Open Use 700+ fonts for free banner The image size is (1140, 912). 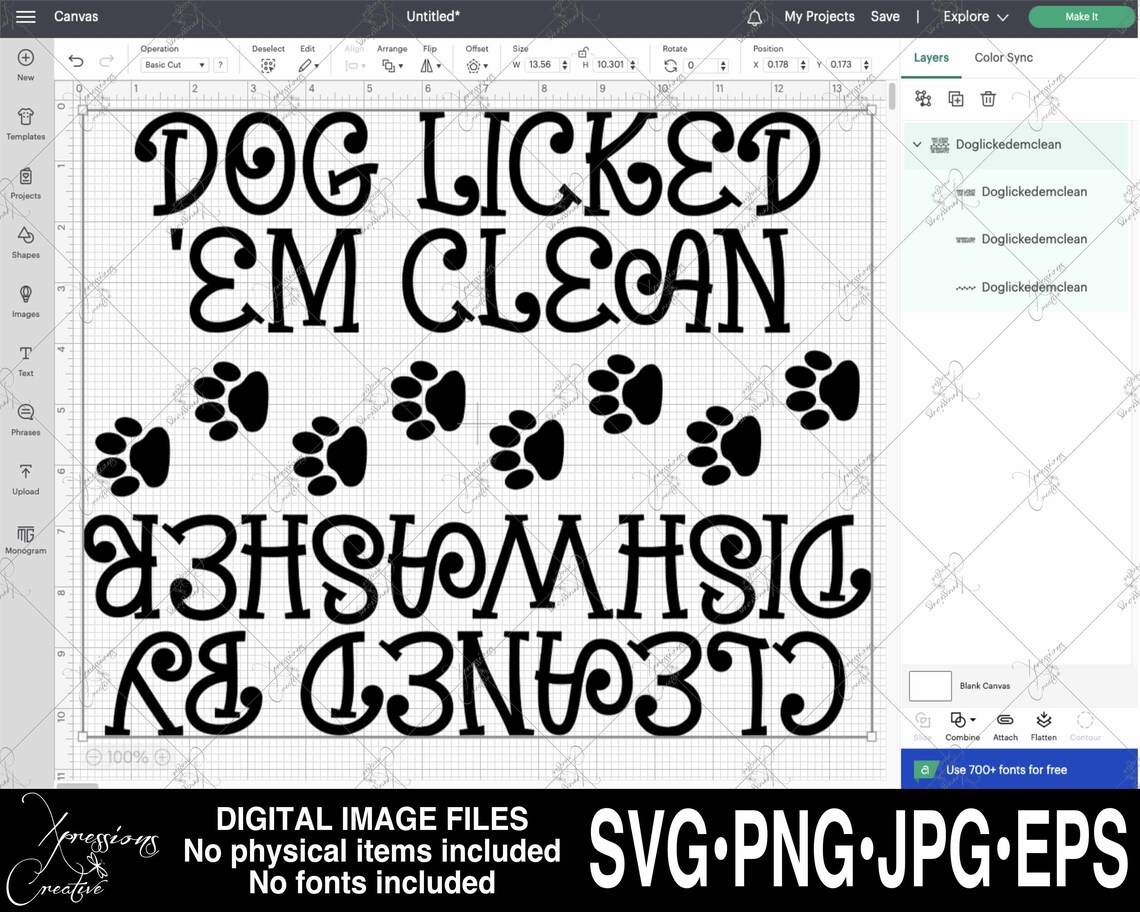[x=1019, y=769]
